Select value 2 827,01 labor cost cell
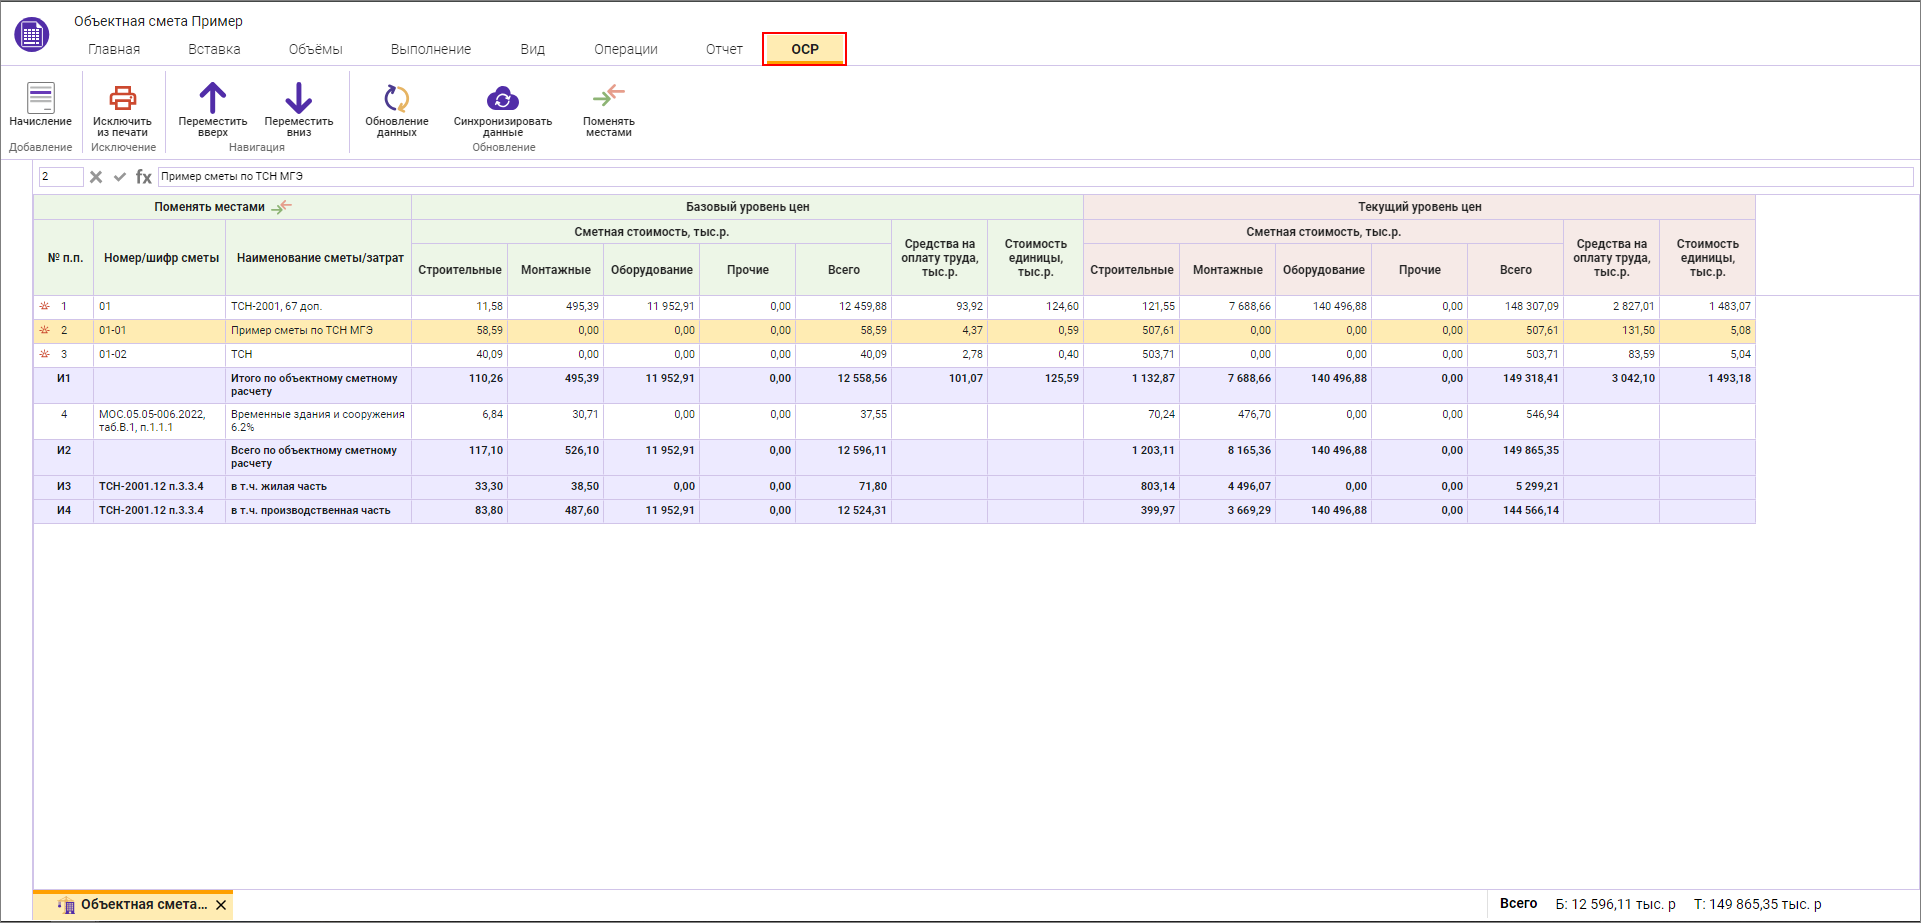 tap(1611, 307)
